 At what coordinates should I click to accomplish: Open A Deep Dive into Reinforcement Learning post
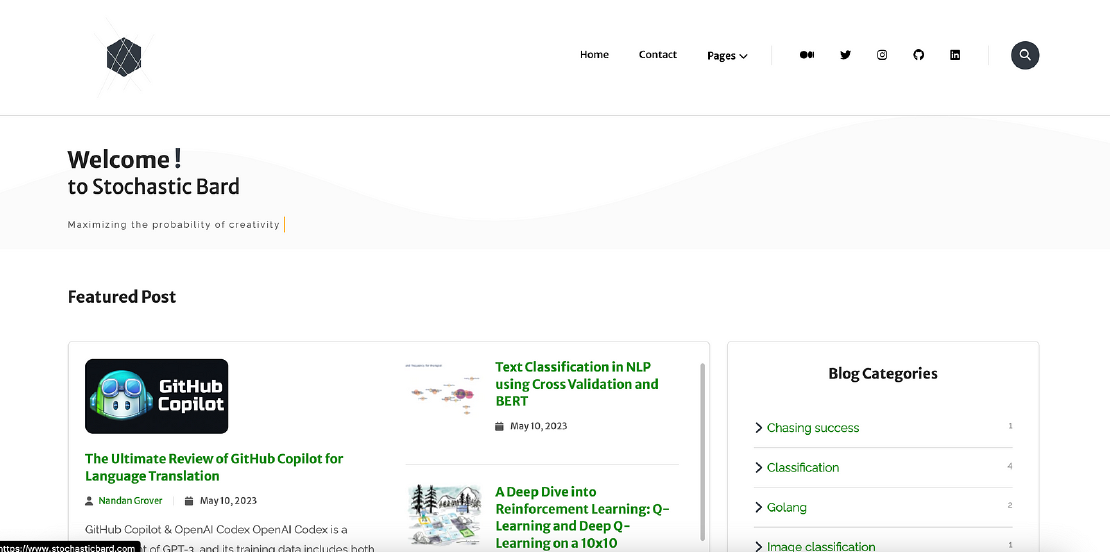pos(582,517)
